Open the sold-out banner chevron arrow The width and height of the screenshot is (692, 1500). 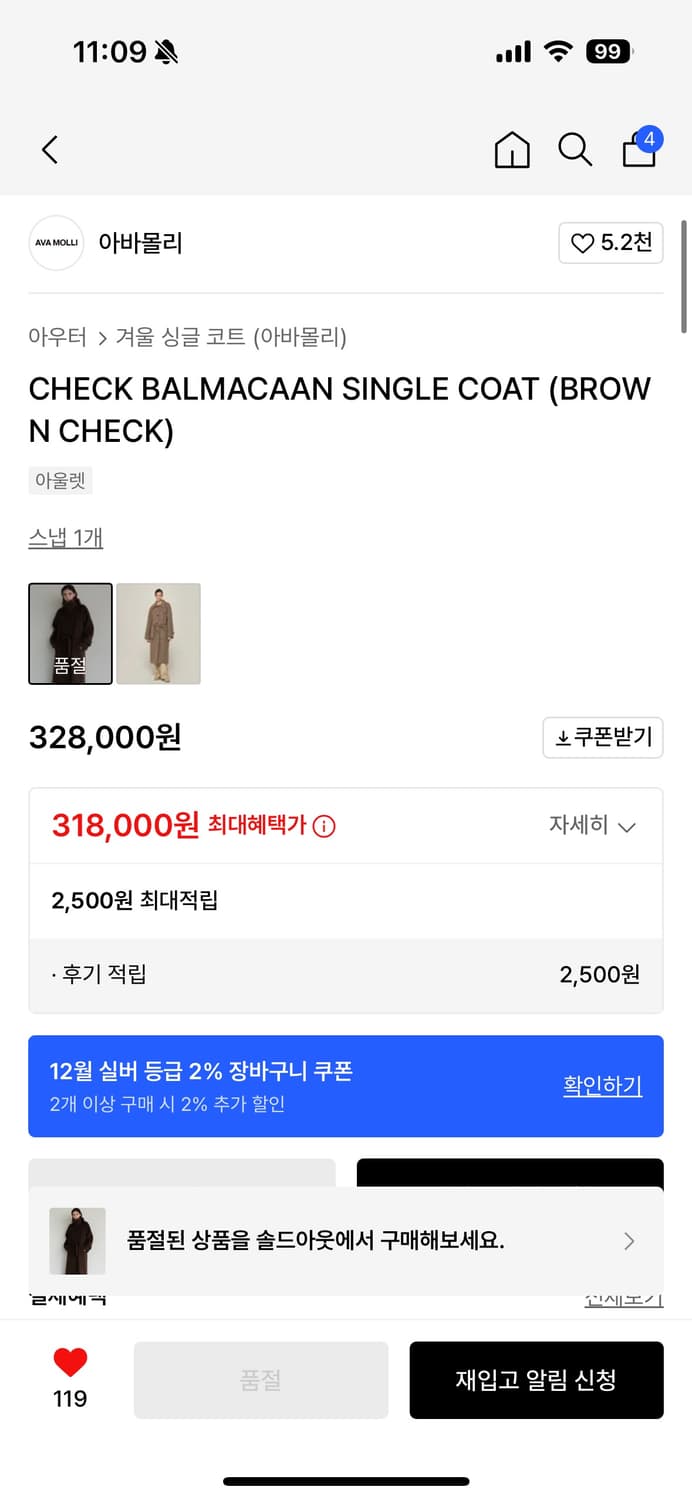[629, 1241]
